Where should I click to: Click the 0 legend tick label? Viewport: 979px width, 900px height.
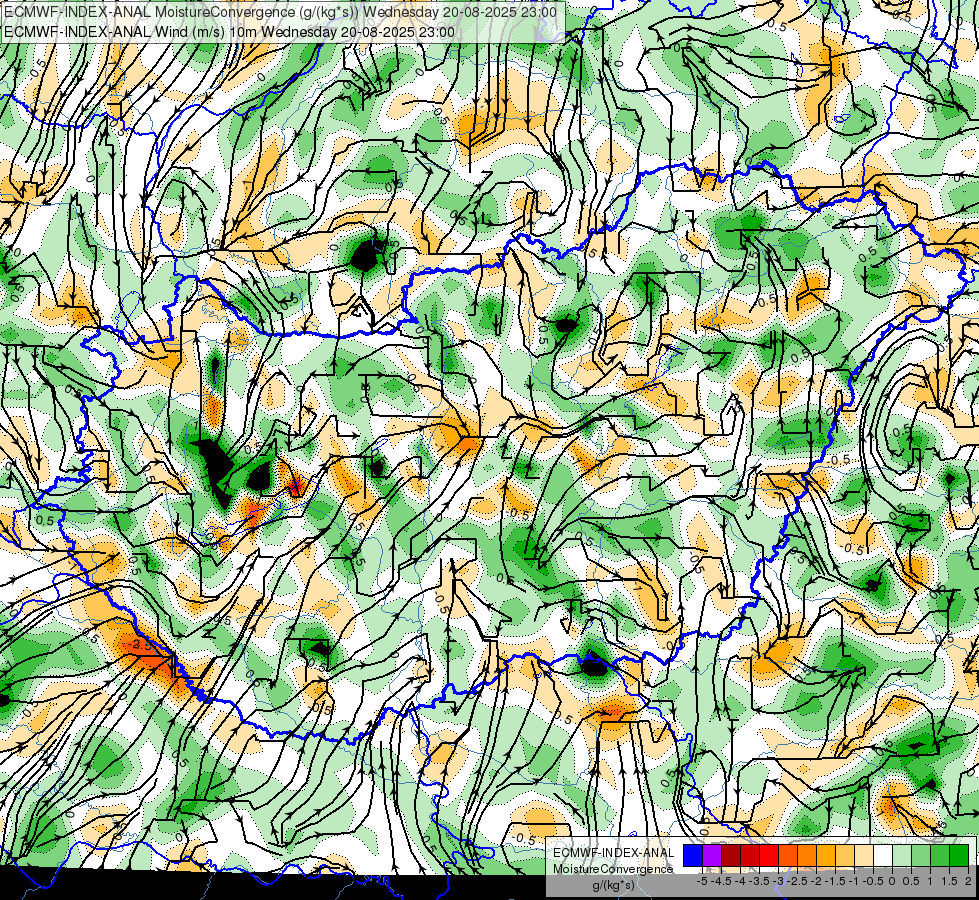click(892, 881)
